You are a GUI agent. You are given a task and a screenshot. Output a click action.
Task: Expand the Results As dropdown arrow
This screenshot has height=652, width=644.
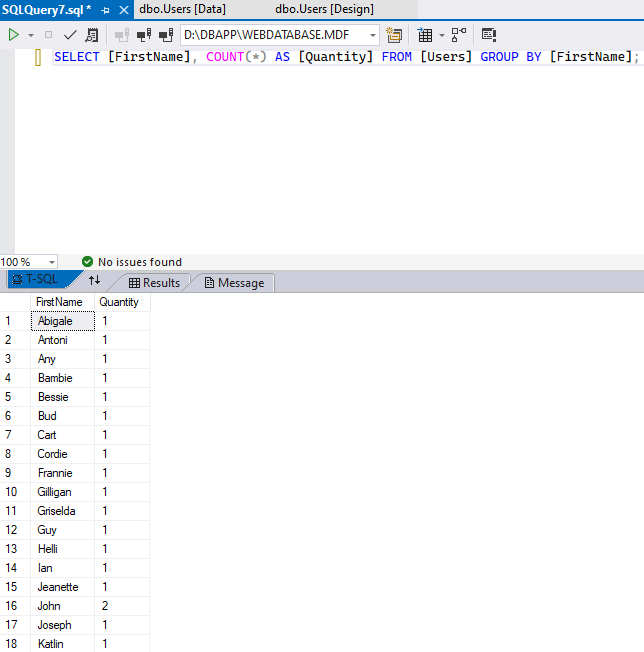[442, 35]
